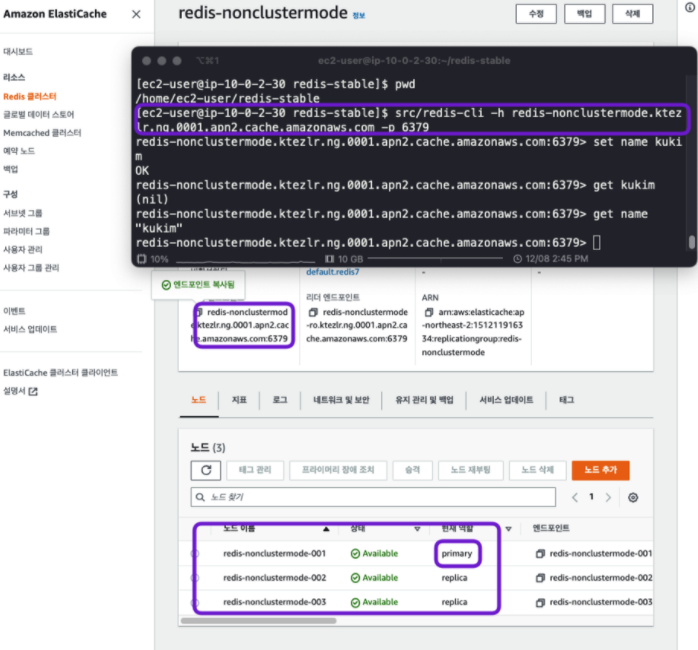This screenshot has height=650, width=698.
Task: Copy the ARN using its copy icon
Action: tap(429, 312)
